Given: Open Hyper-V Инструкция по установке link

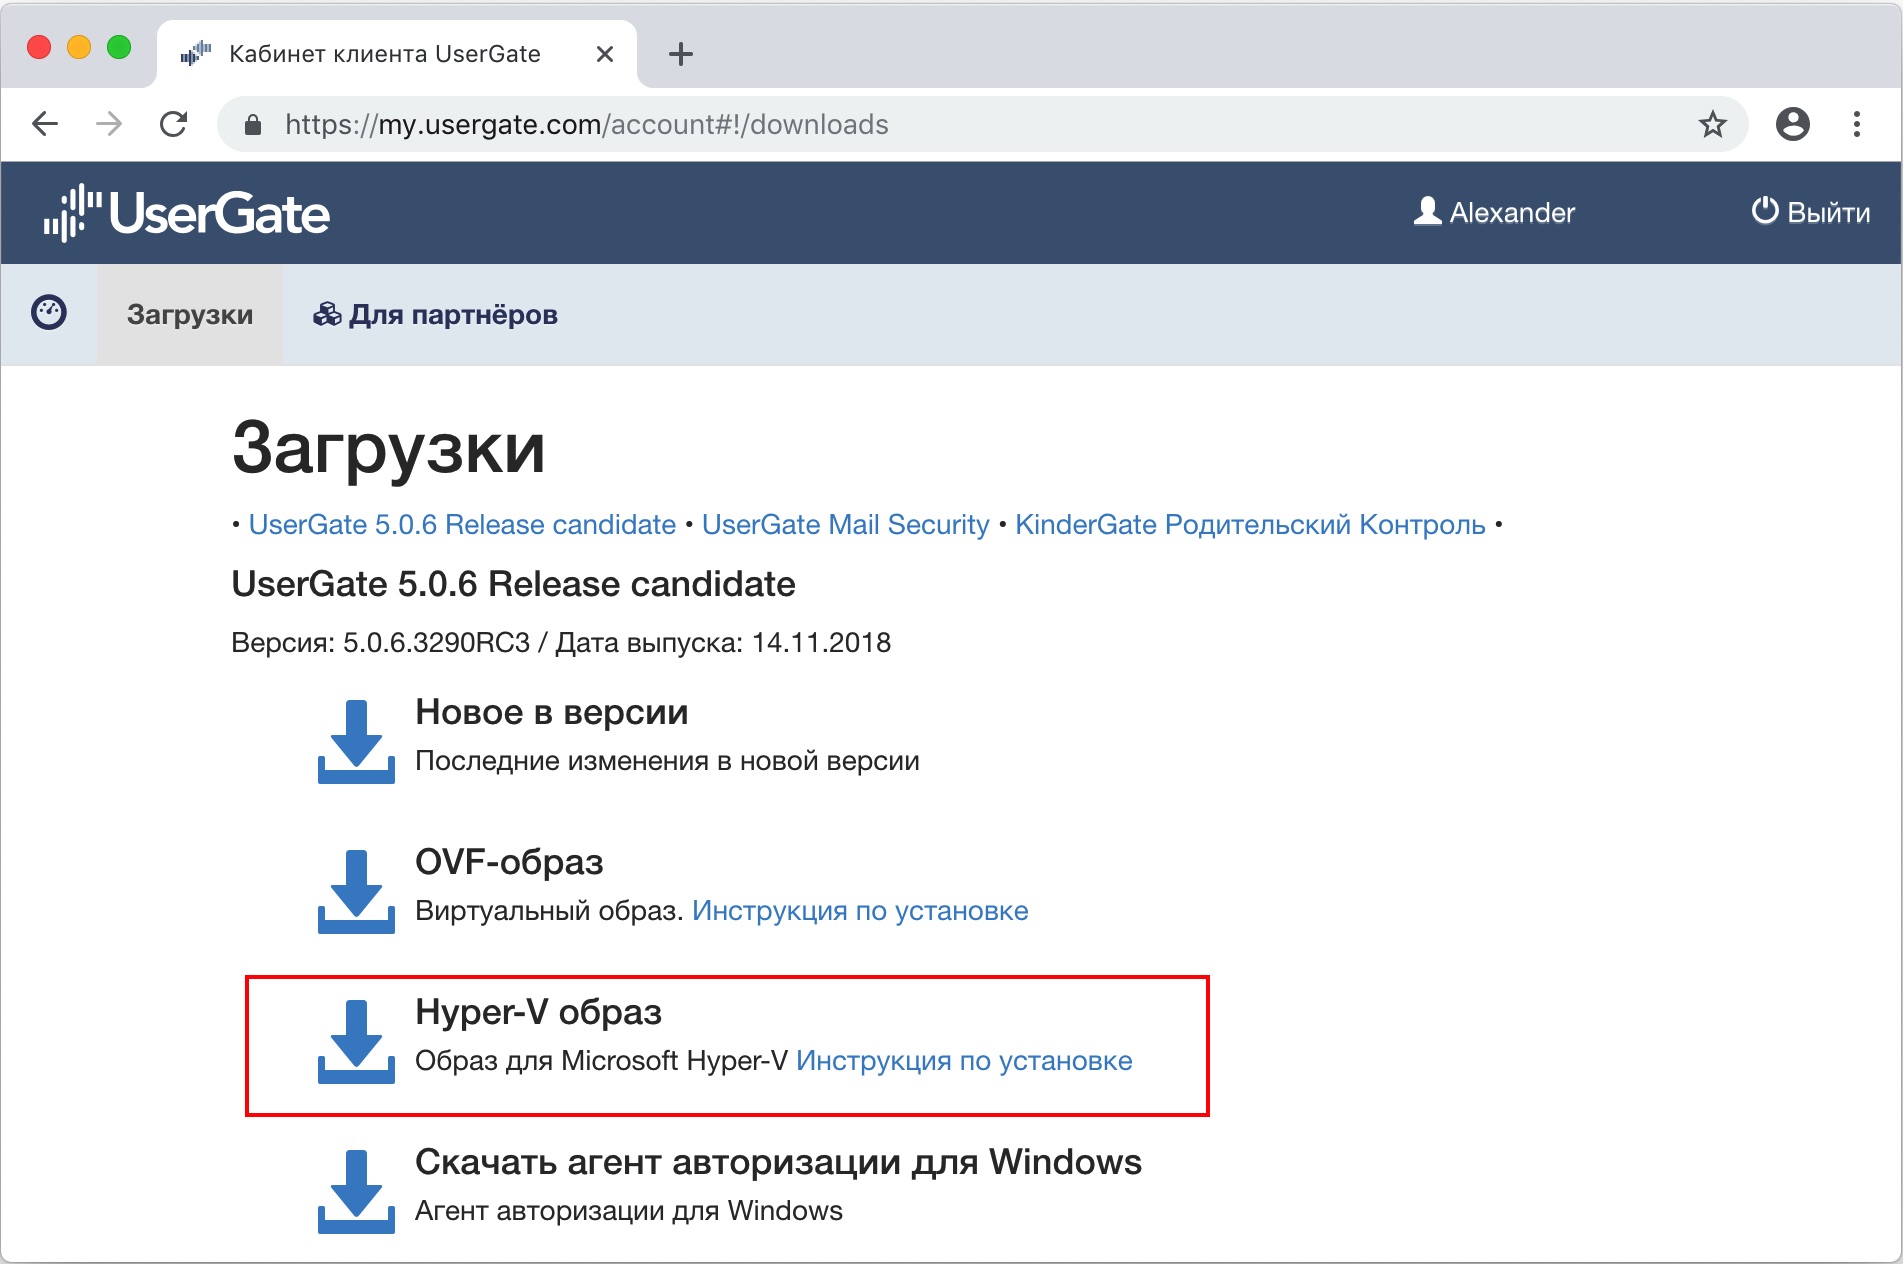Looking at the screenshot, I should [964, 1061].
